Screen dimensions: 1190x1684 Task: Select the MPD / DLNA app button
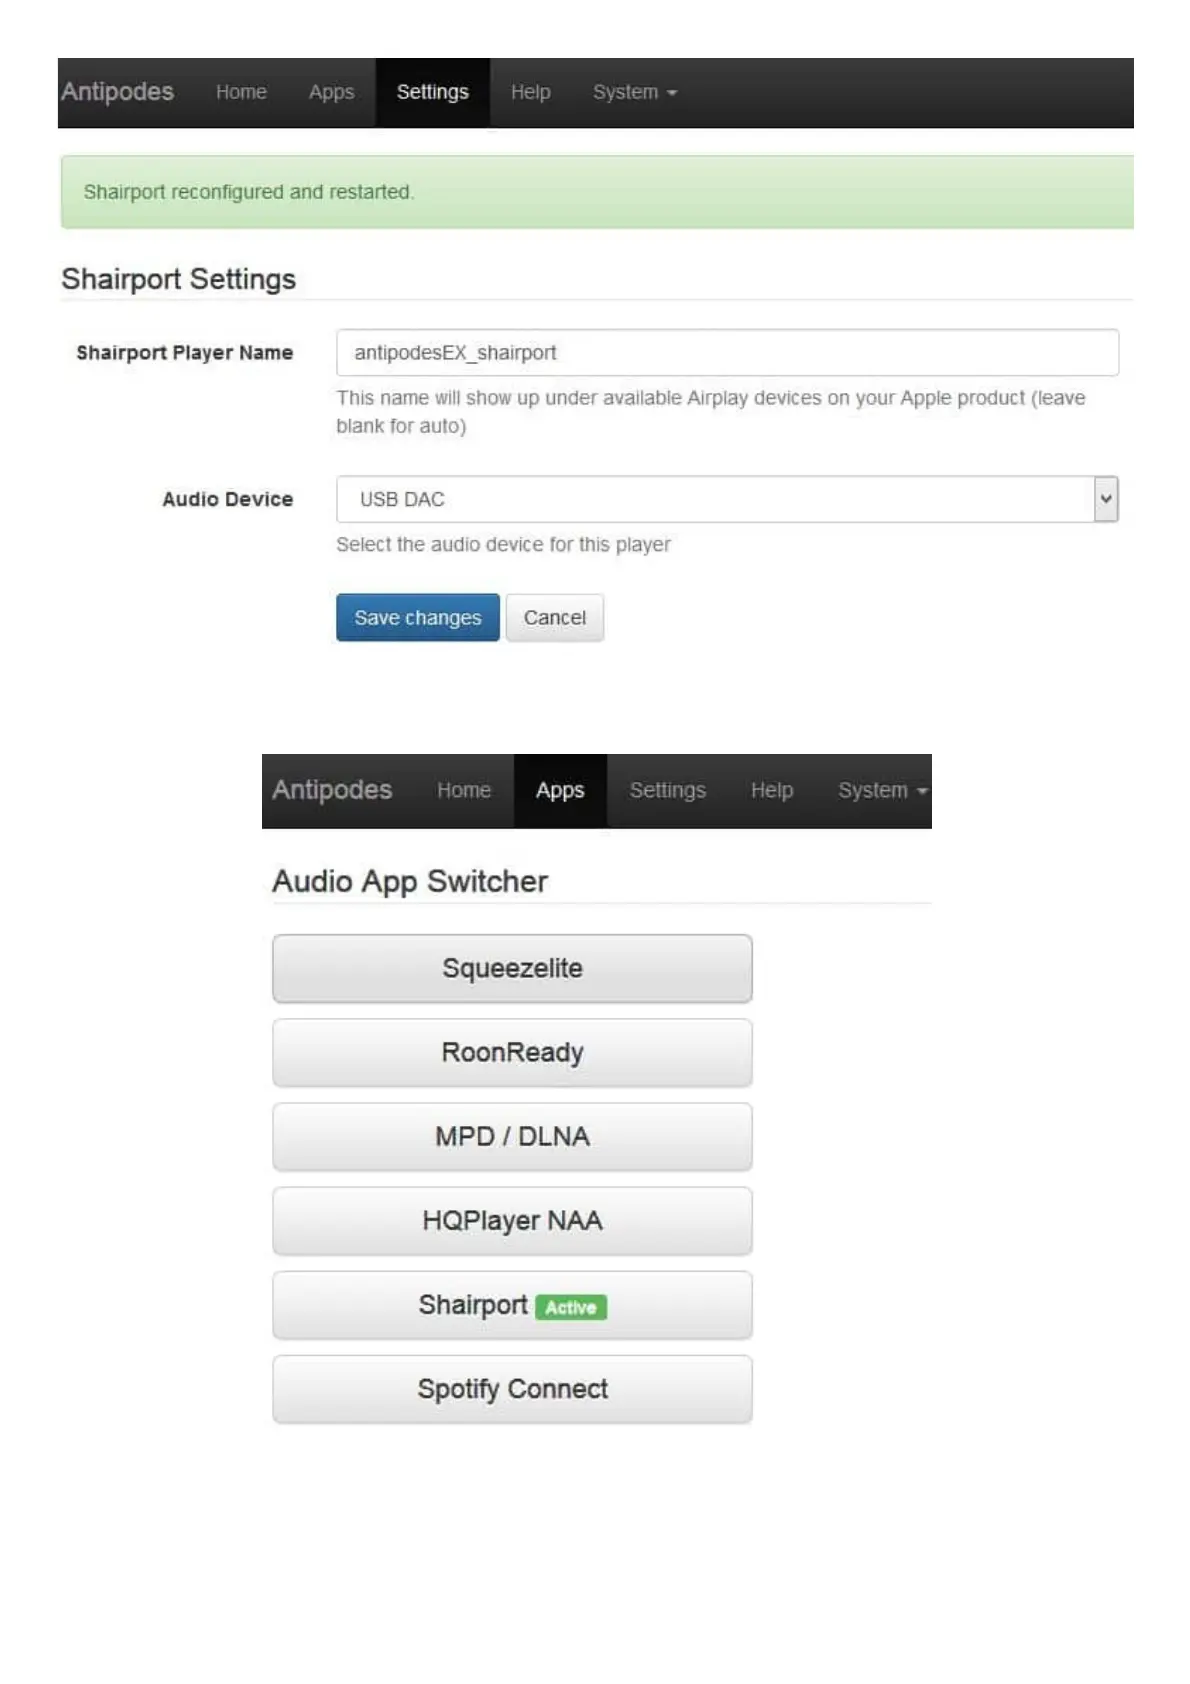click(x=512, y=1136)
